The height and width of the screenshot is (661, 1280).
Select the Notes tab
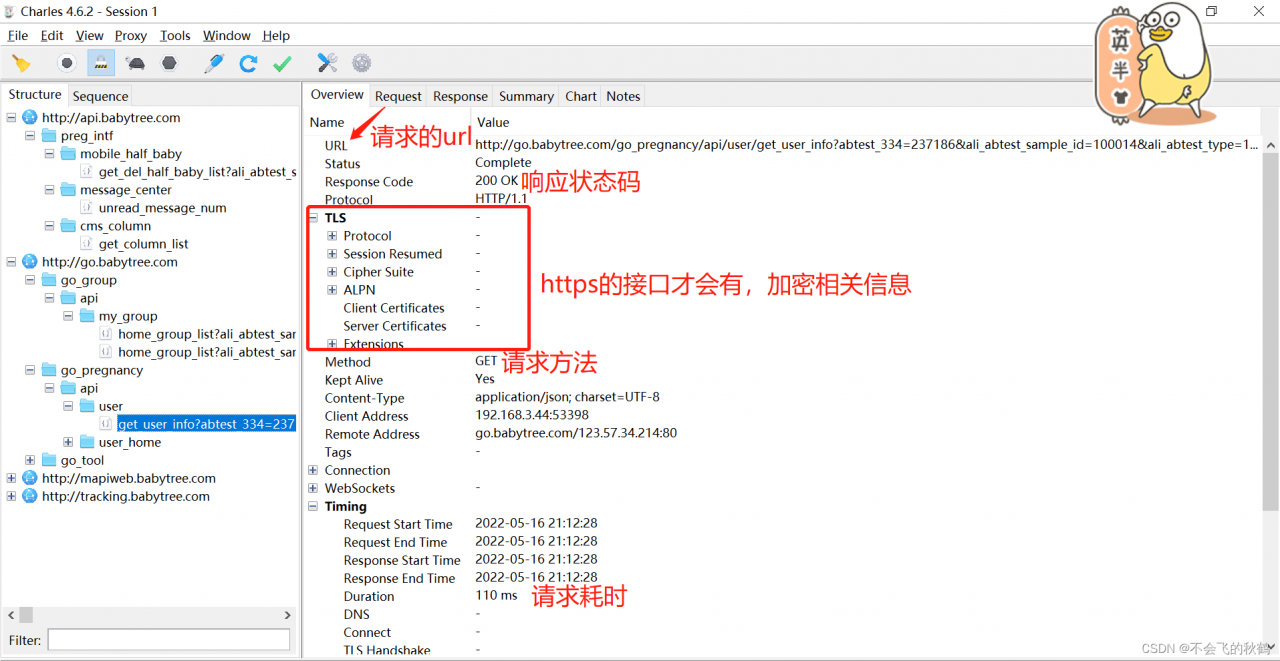point(623,96)
